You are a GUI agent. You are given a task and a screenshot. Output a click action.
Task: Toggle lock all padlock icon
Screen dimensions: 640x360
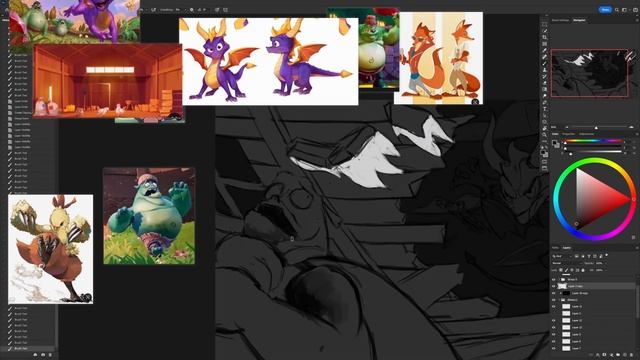tap(583, 270)
